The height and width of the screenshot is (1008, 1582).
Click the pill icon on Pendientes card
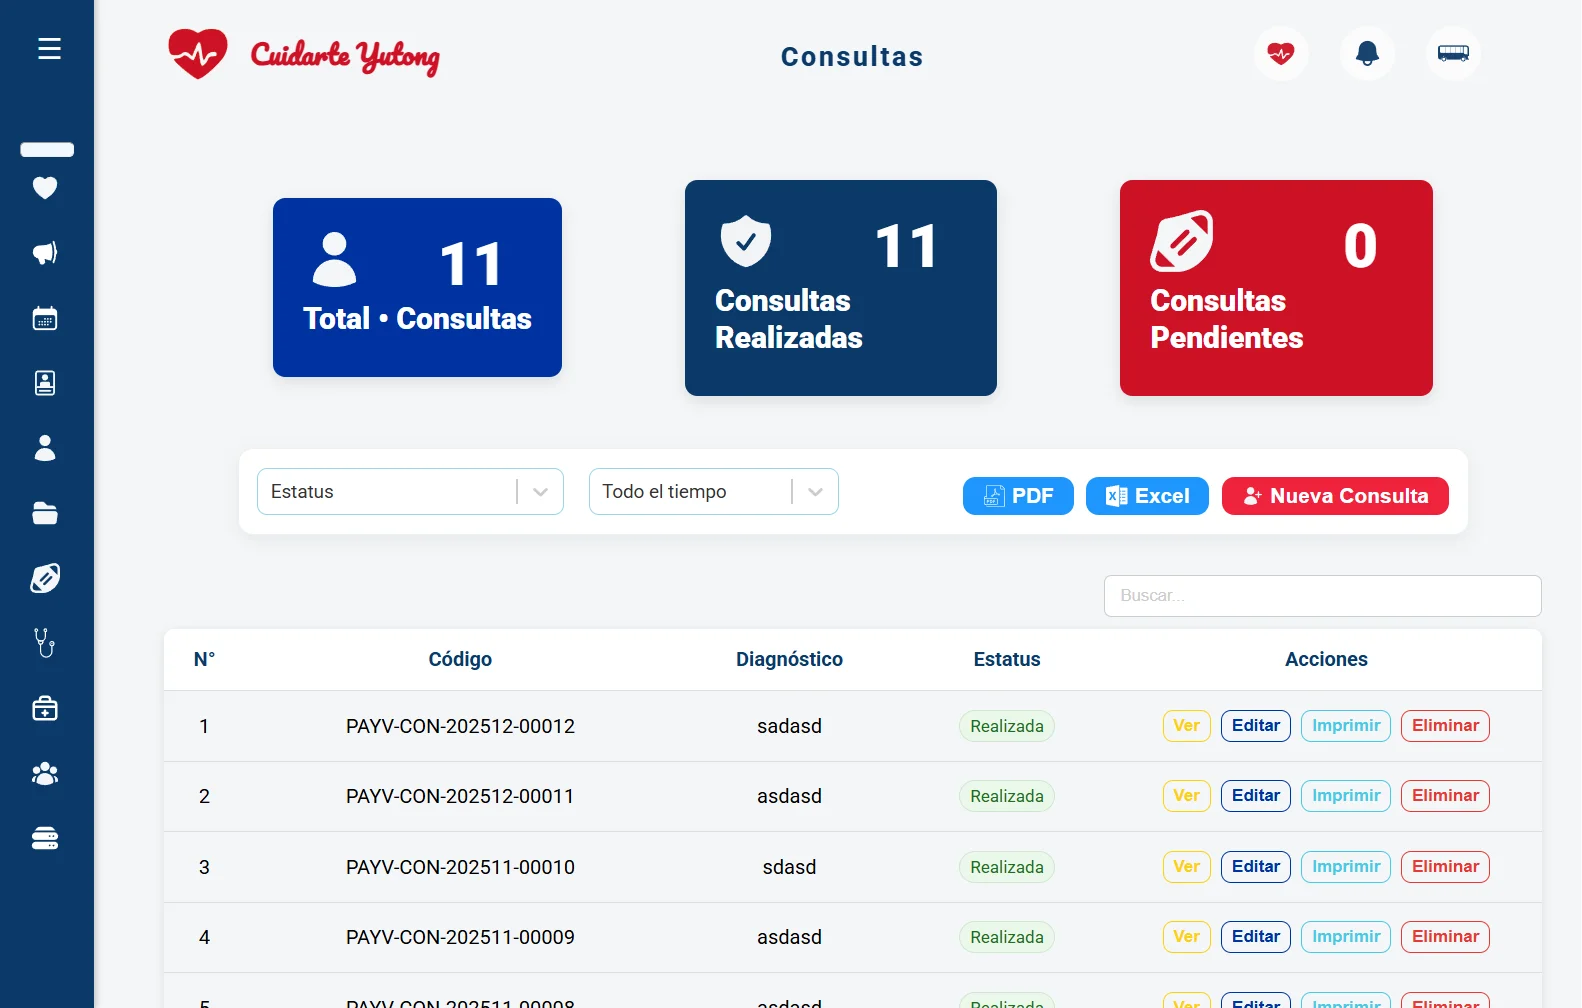pyautogui.click(x=1182, y=241)
